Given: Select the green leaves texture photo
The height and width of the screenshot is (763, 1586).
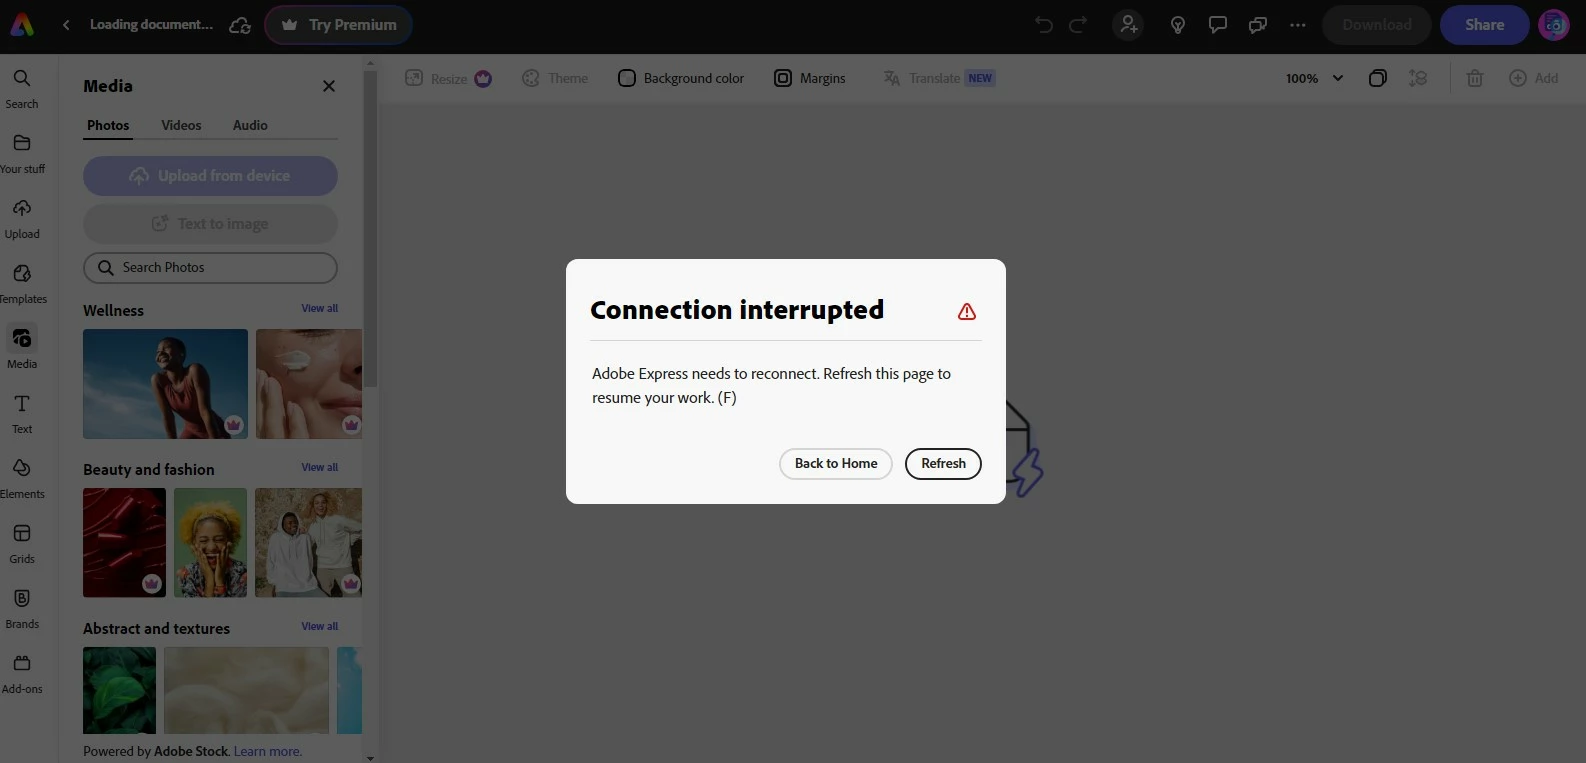Looking at the screenshot, I should 119,690.
